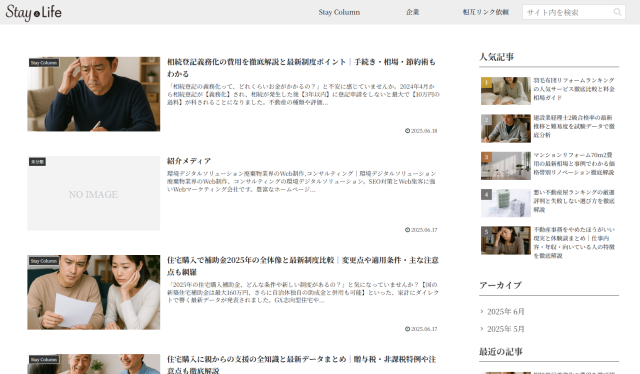
Task: Click the Stay Column badge on the worried man thumbnail
Action: [44, 62]
